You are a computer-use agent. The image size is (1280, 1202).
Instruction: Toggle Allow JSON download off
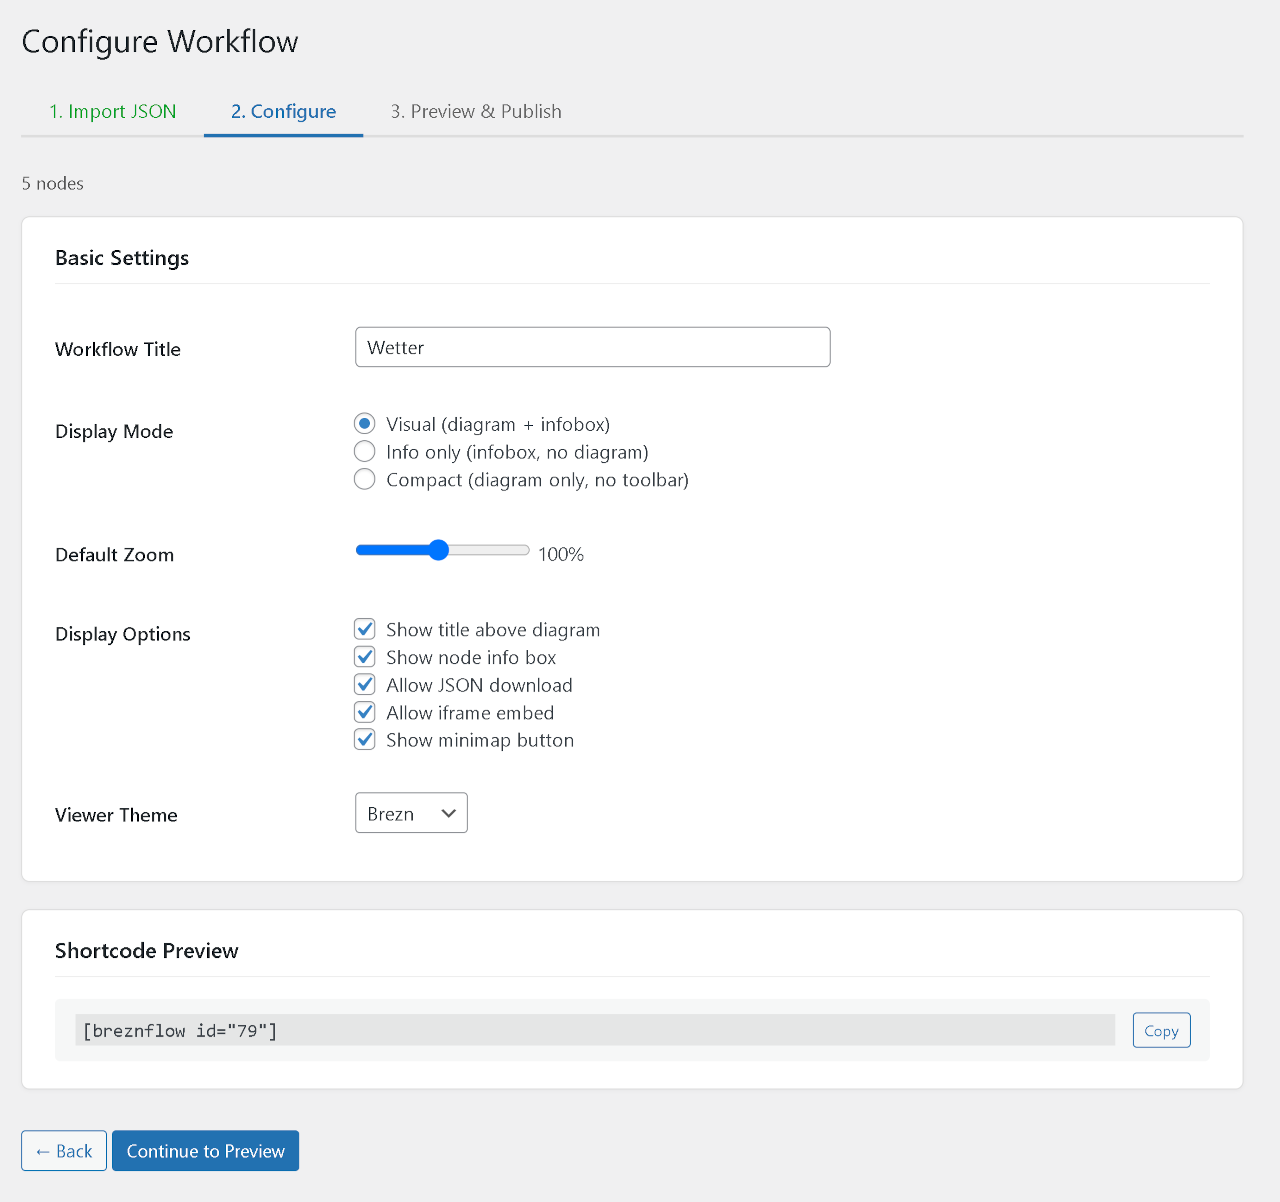click(x=365, y=684)
